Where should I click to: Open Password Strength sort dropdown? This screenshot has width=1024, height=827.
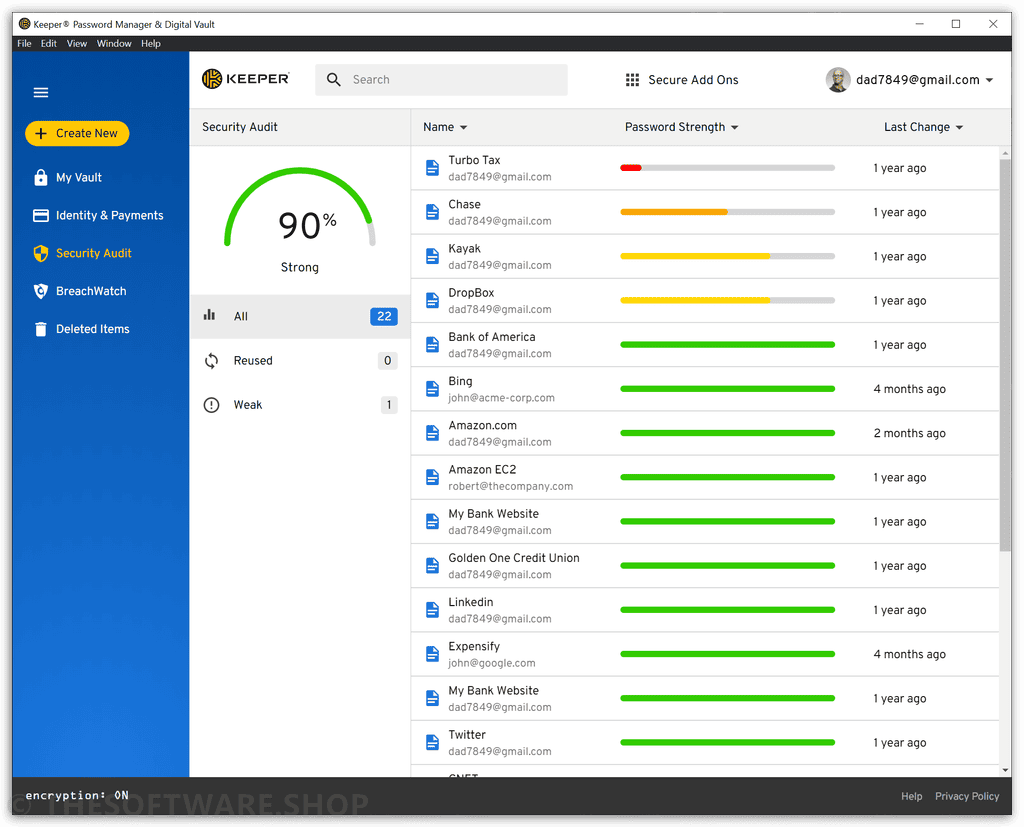pos(735,127)
